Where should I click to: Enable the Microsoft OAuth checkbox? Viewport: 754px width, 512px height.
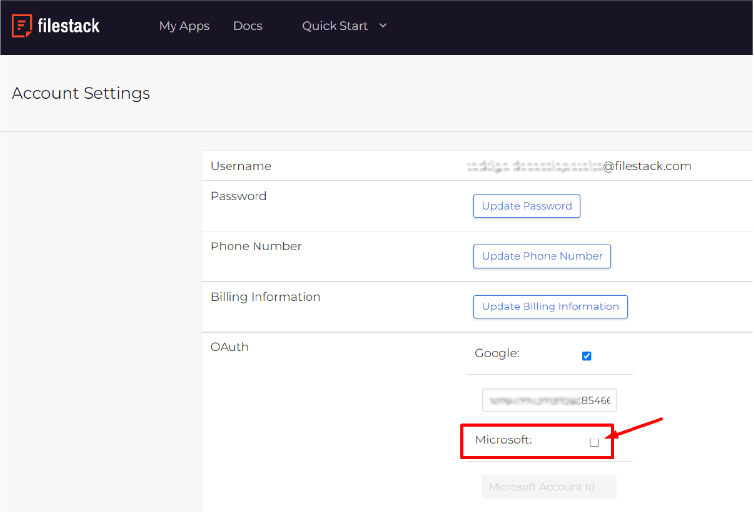click(x=594, y=442)
